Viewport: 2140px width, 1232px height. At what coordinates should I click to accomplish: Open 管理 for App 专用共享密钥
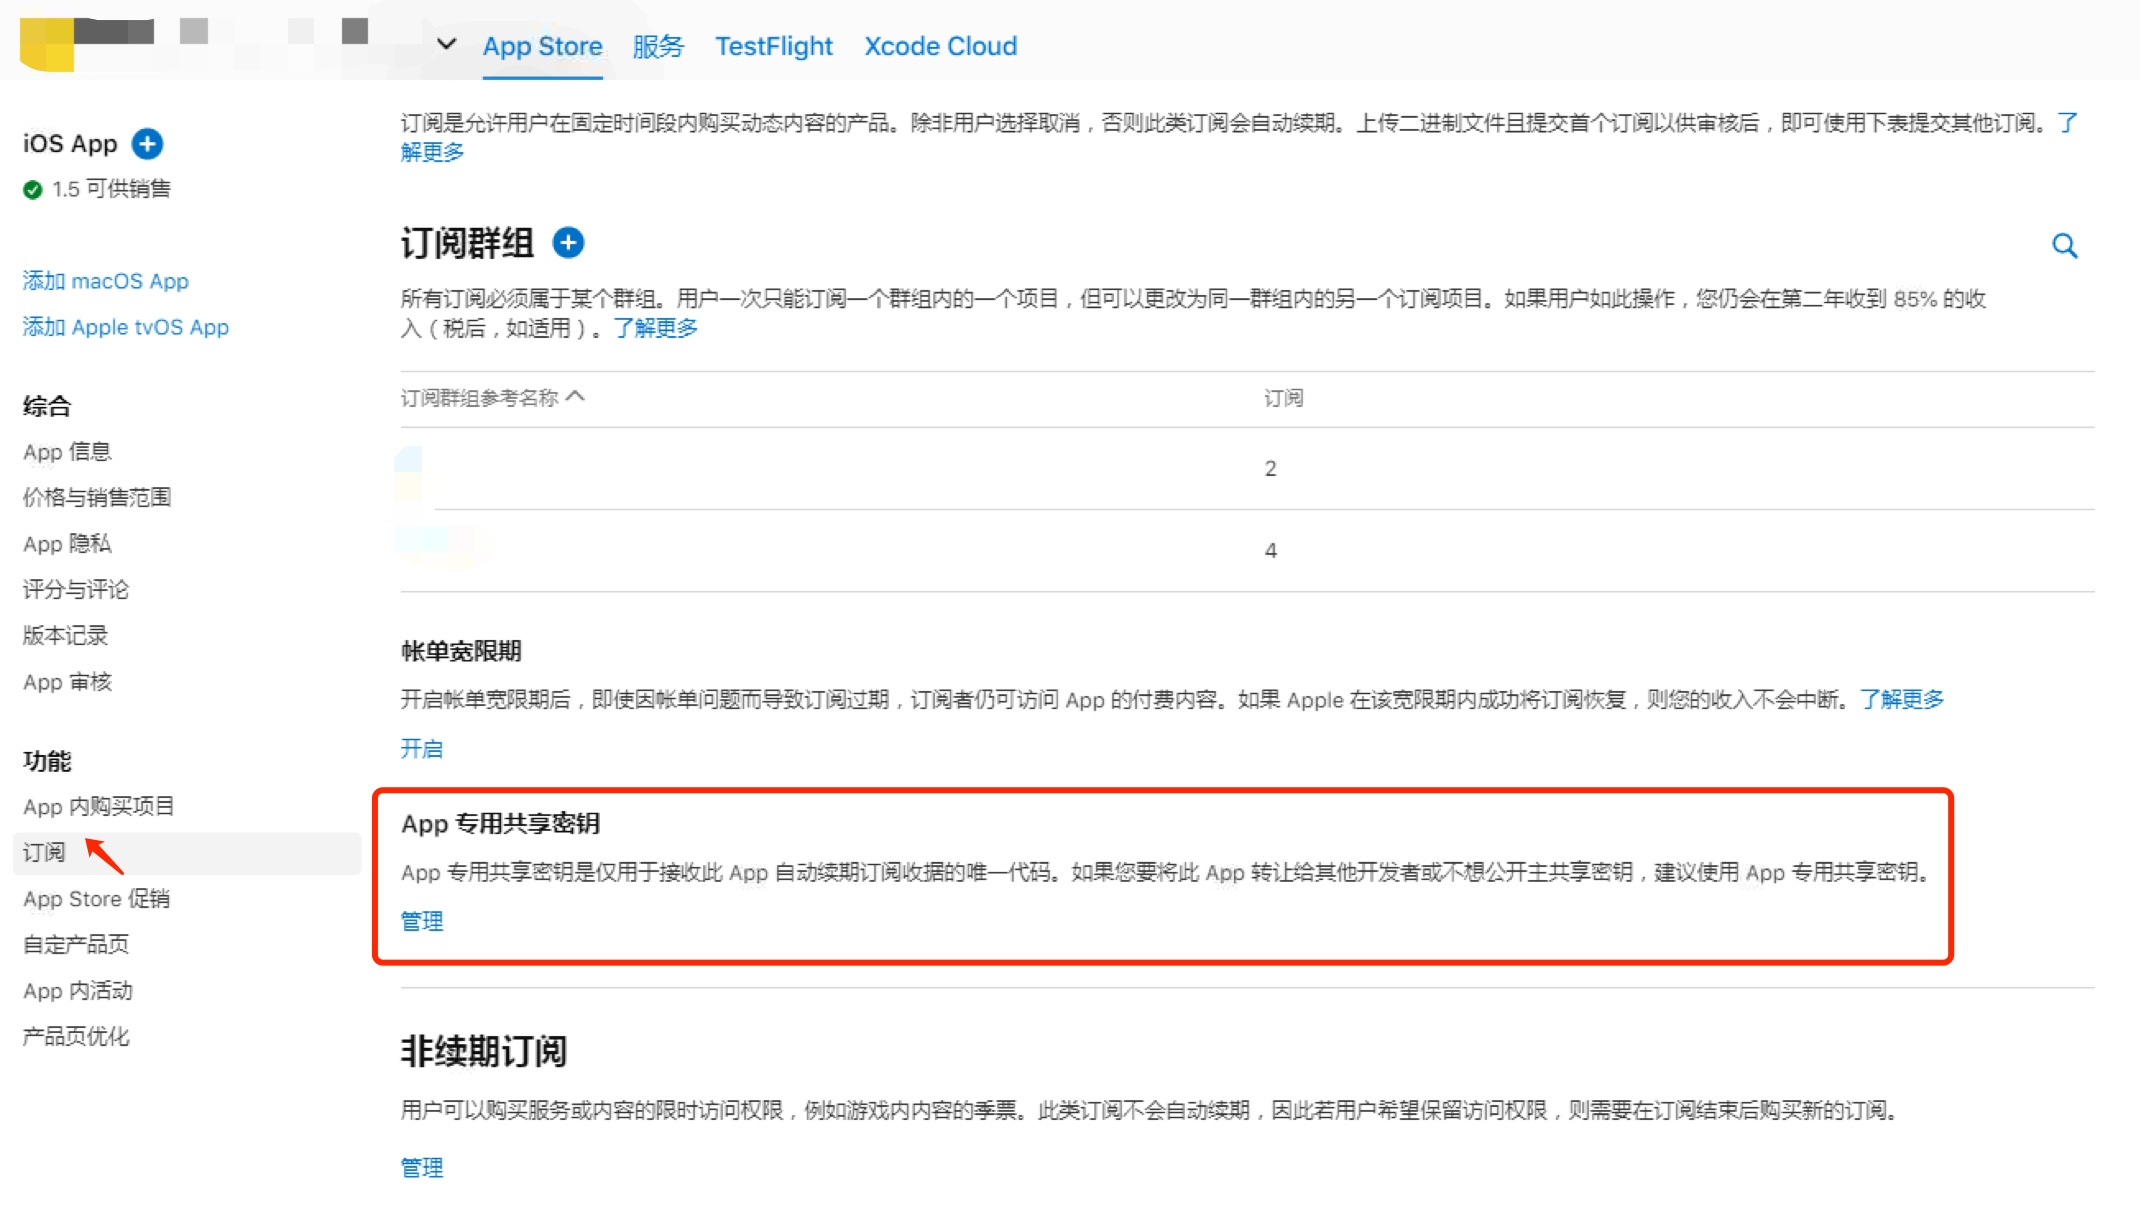[x=421, y=921]
